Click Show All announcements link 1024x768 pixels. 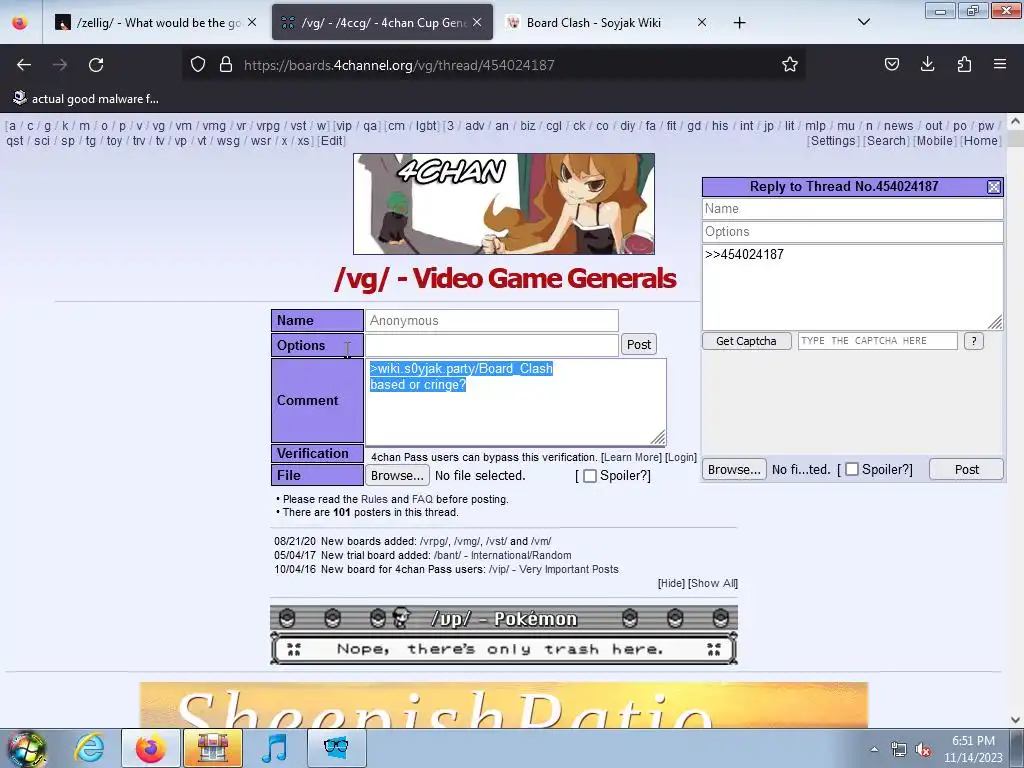pyautogui.click(x=713, y=583)
